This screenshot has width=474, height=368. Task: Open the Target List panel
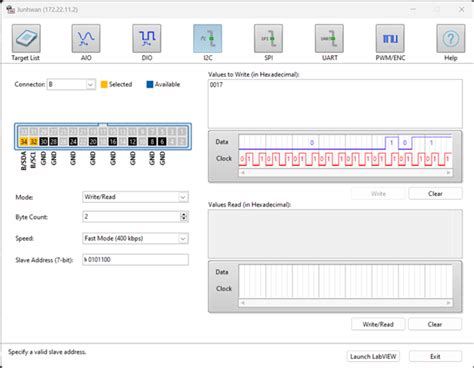pyautogui.click(x=26, y=39)
